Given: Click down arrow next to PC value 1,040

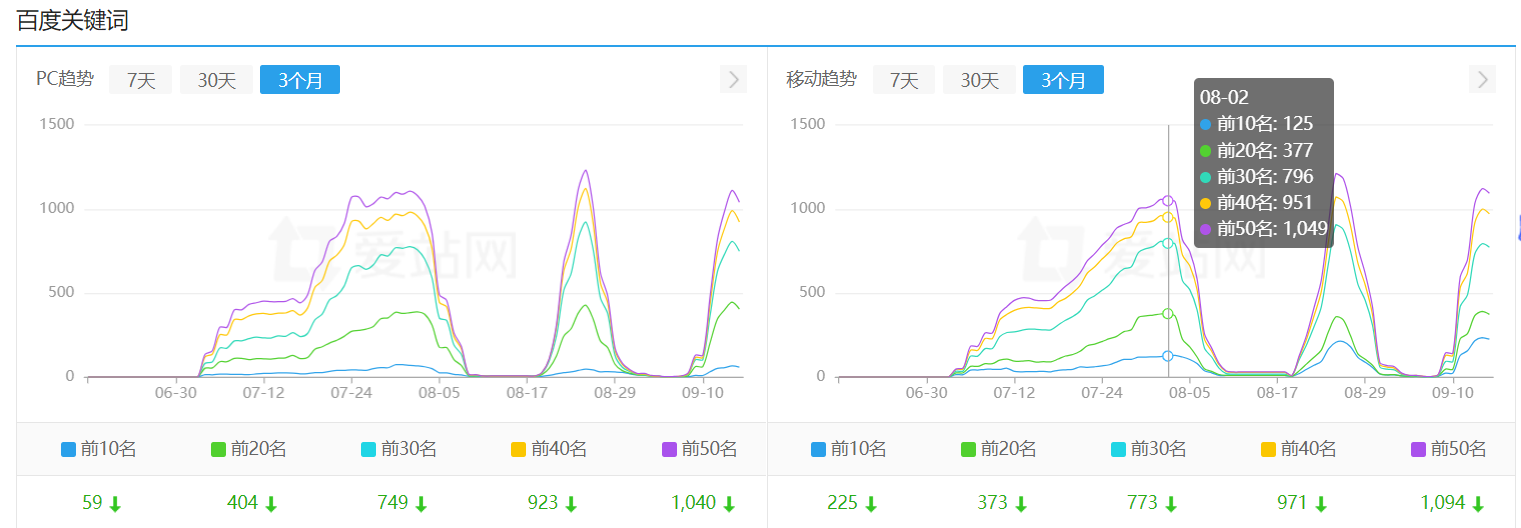Looking at the screenshot, I should (x=728, y=504).
